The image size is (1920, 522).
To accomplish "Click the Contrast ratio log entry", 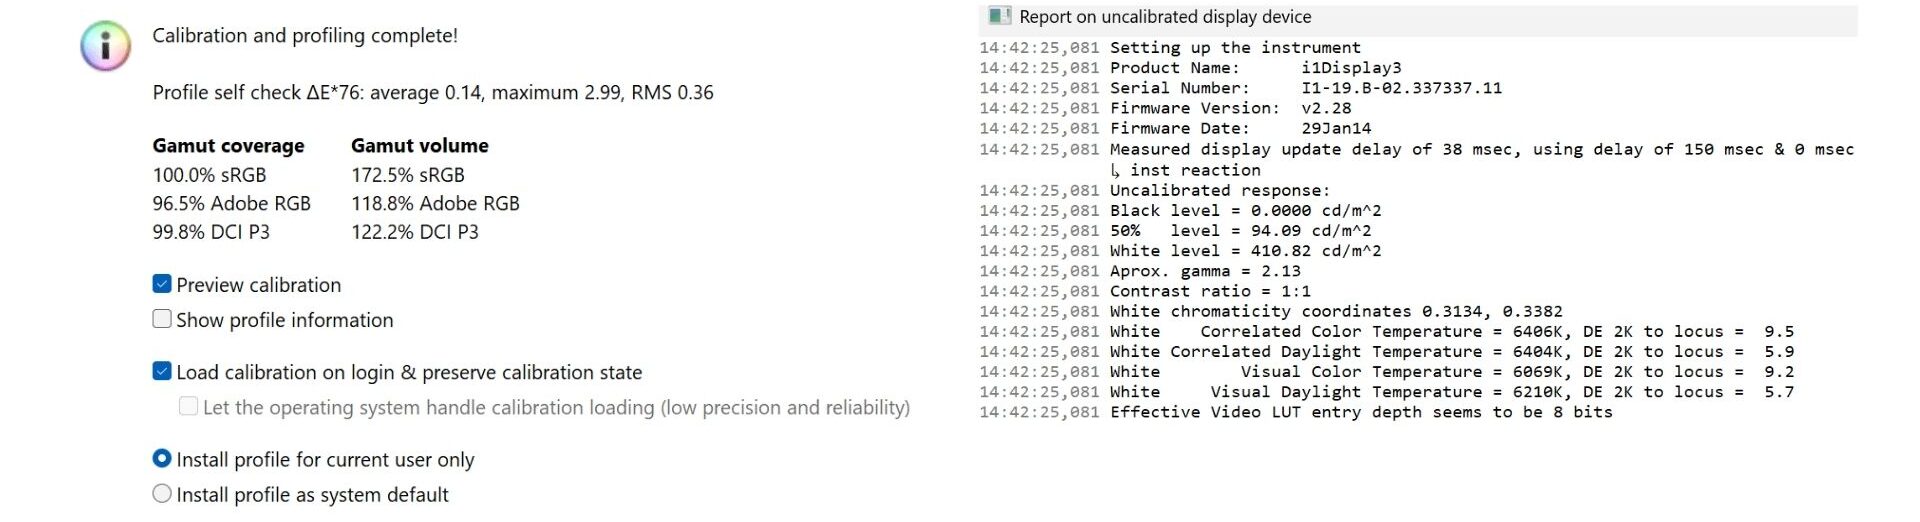I will pyautogui.click(x=1210, y=291).
